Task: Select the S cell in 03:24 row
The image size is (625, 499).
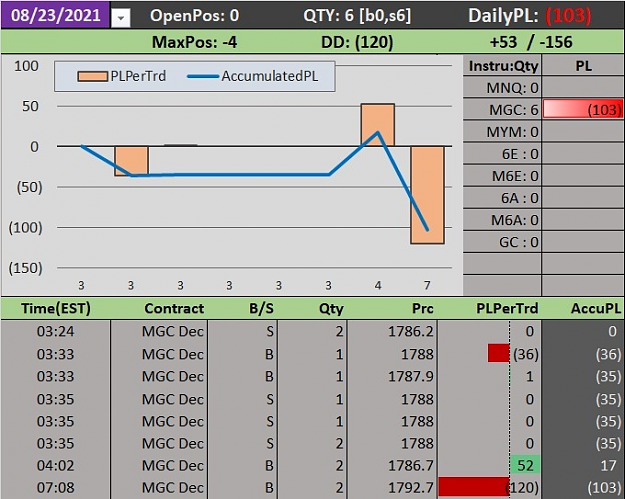Action: 243,331
